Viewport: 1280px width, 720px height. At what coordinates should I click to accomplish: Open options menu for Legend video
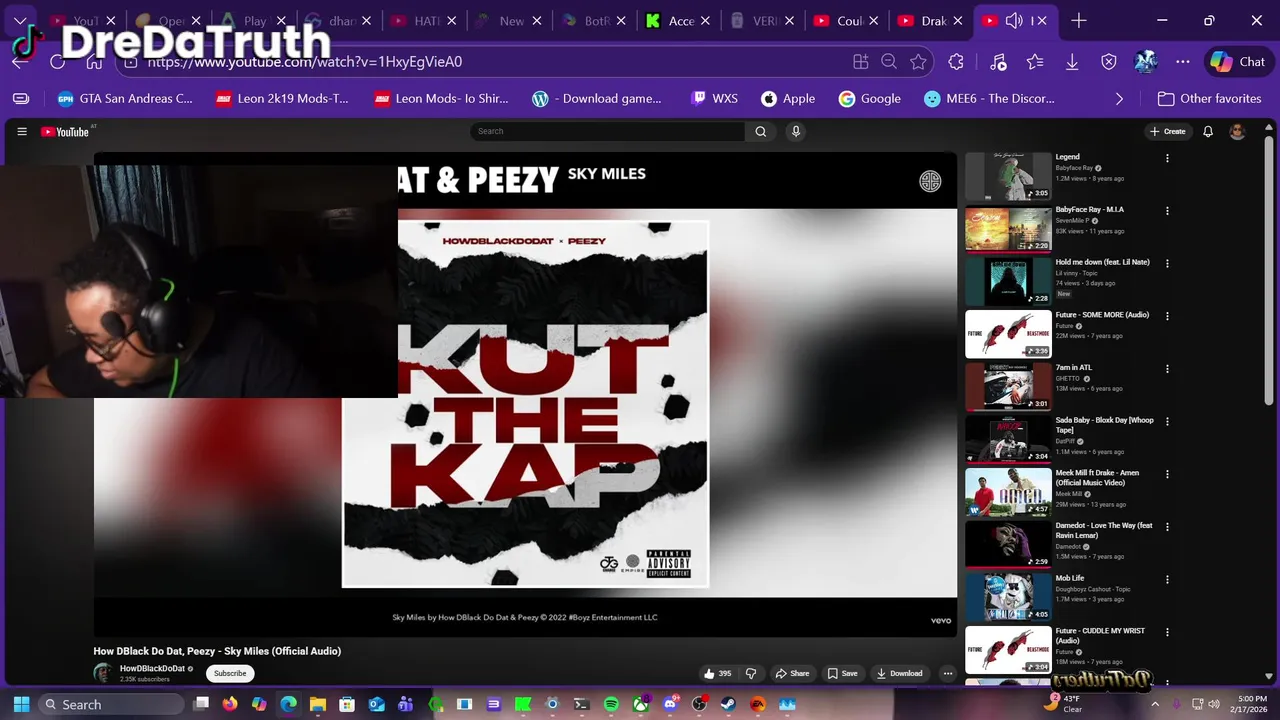point(1167,158)
